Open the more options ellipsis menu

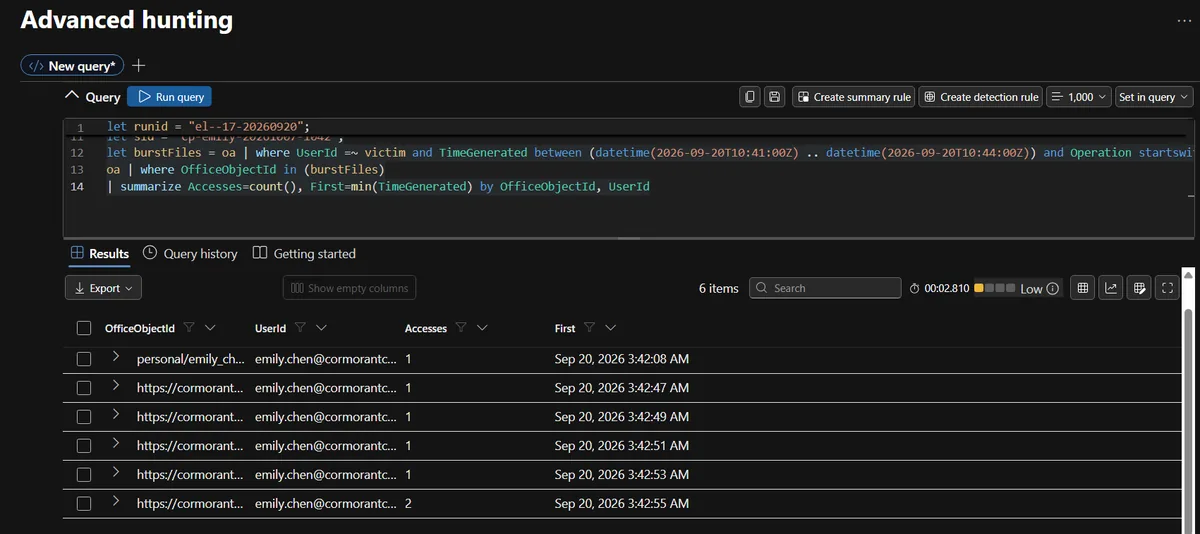[1184, 20]
